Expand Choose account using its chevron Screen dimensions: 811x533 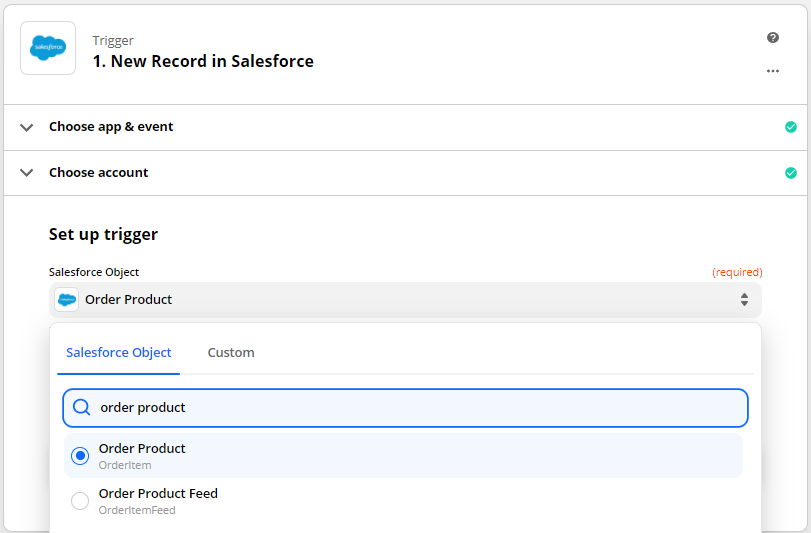27,173
